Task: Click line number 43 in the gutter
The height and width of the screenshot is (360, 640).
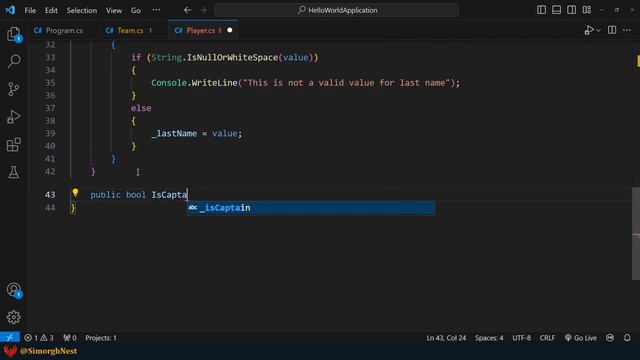Action: point(50,195)
